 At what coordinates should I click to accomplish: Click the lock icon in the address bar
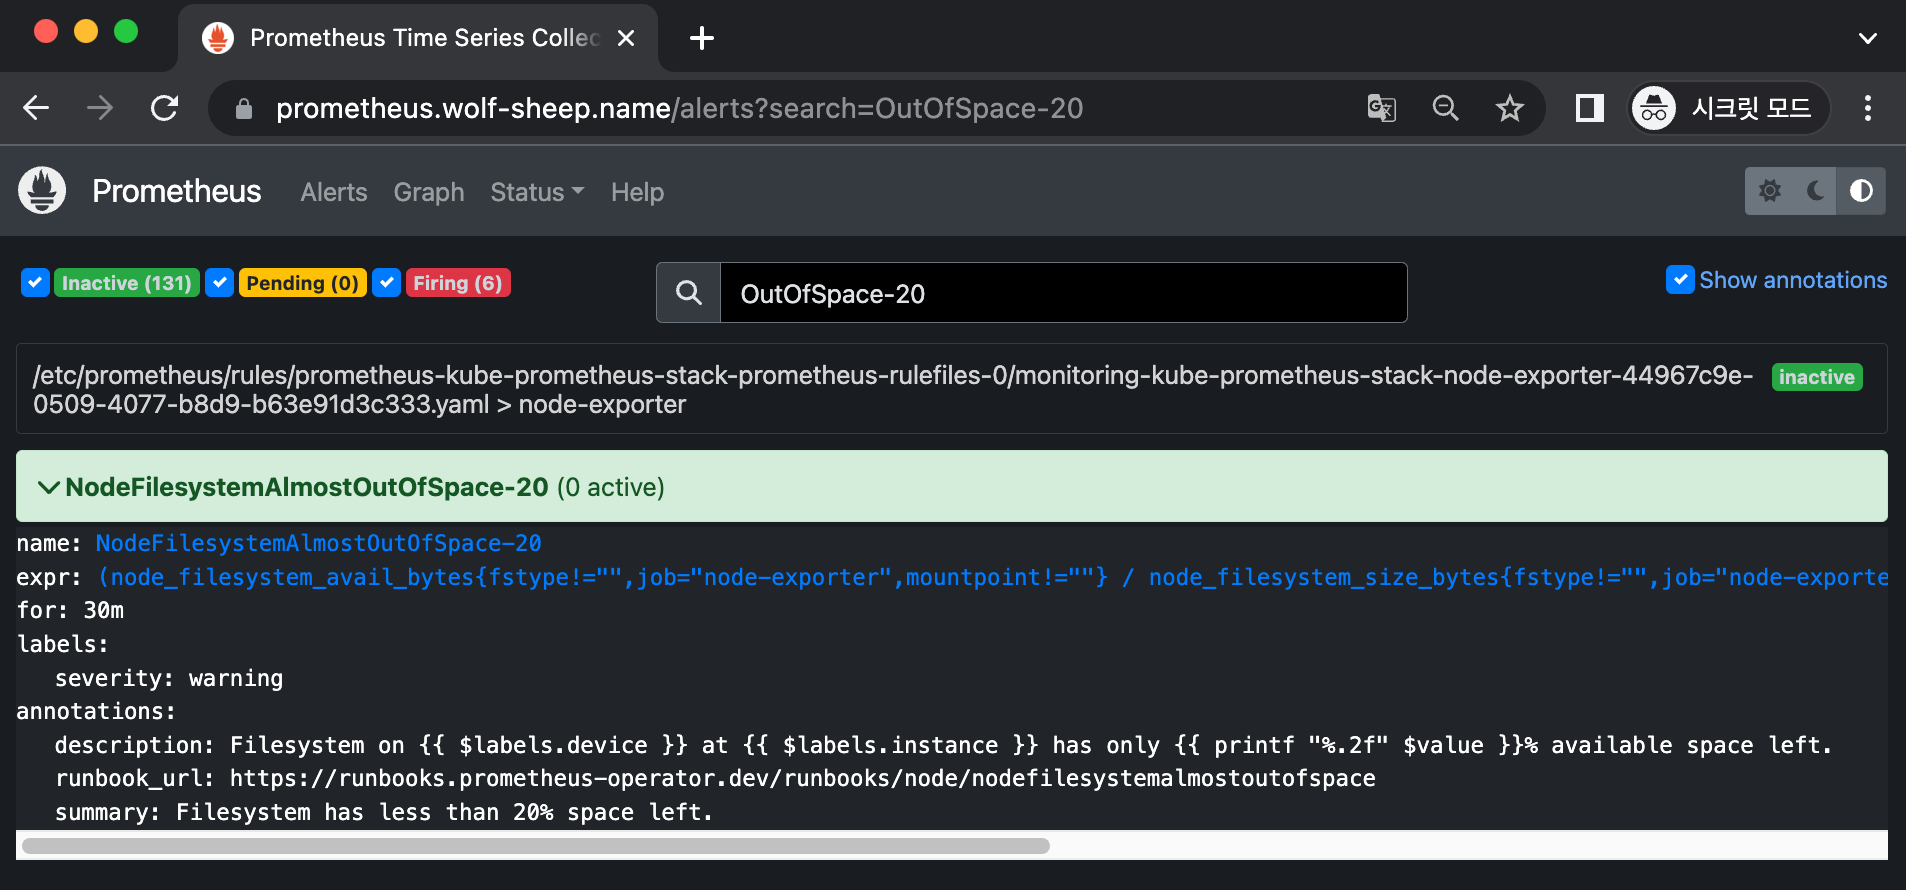tap(243, 109)
